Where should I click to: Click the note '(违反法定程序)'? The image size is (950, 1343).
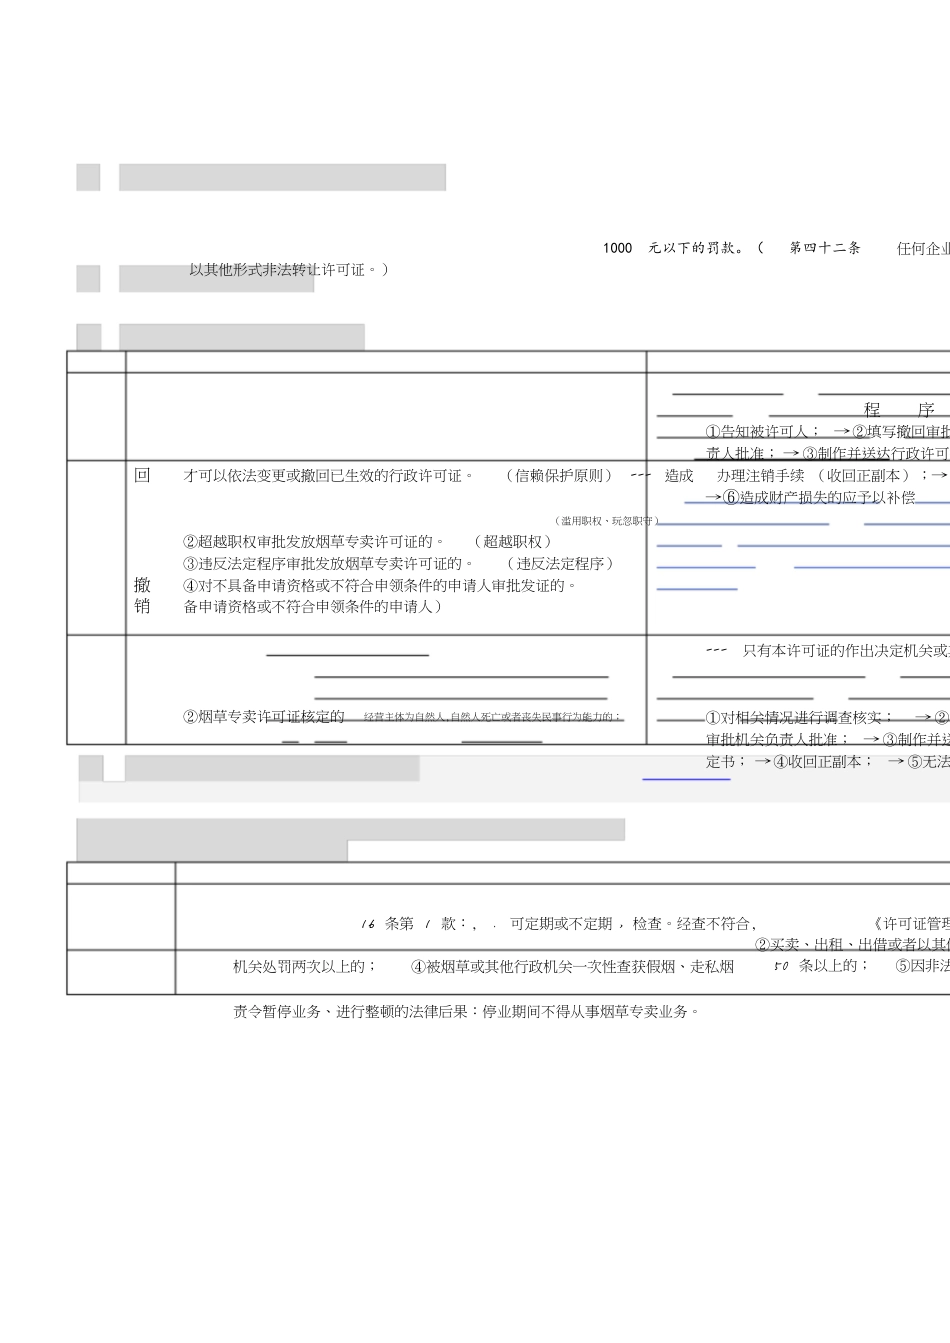click(560, 564)
